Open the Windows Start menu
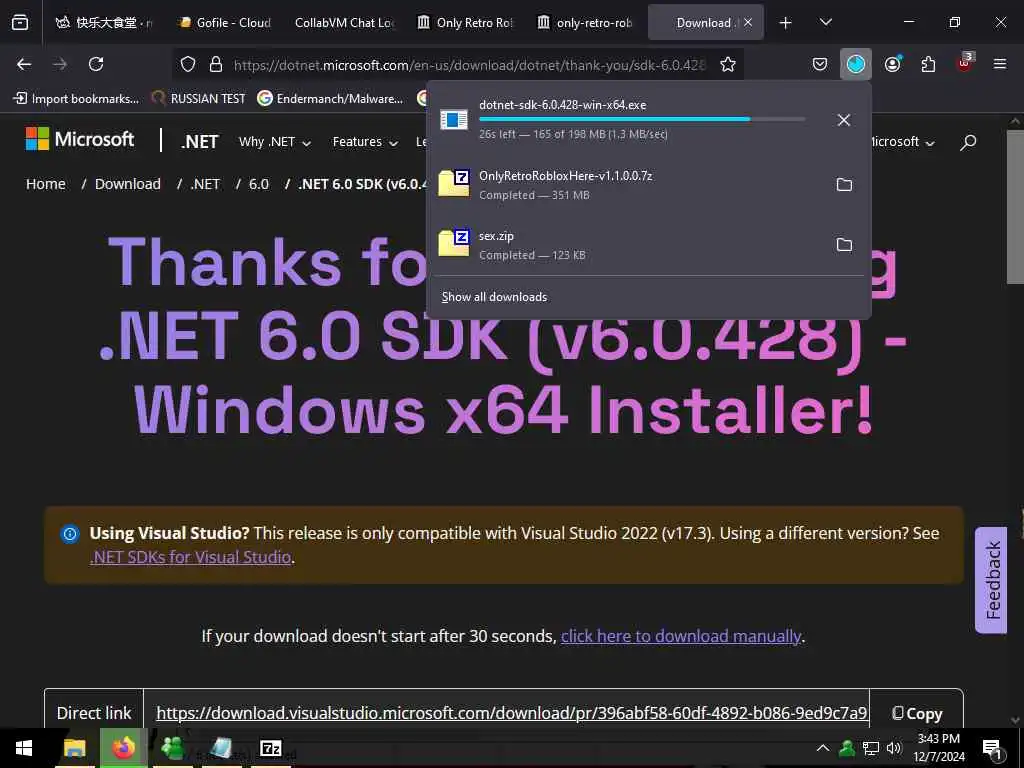The height and width of the screenshot is (768, 1024). click(x=24, y=748)
